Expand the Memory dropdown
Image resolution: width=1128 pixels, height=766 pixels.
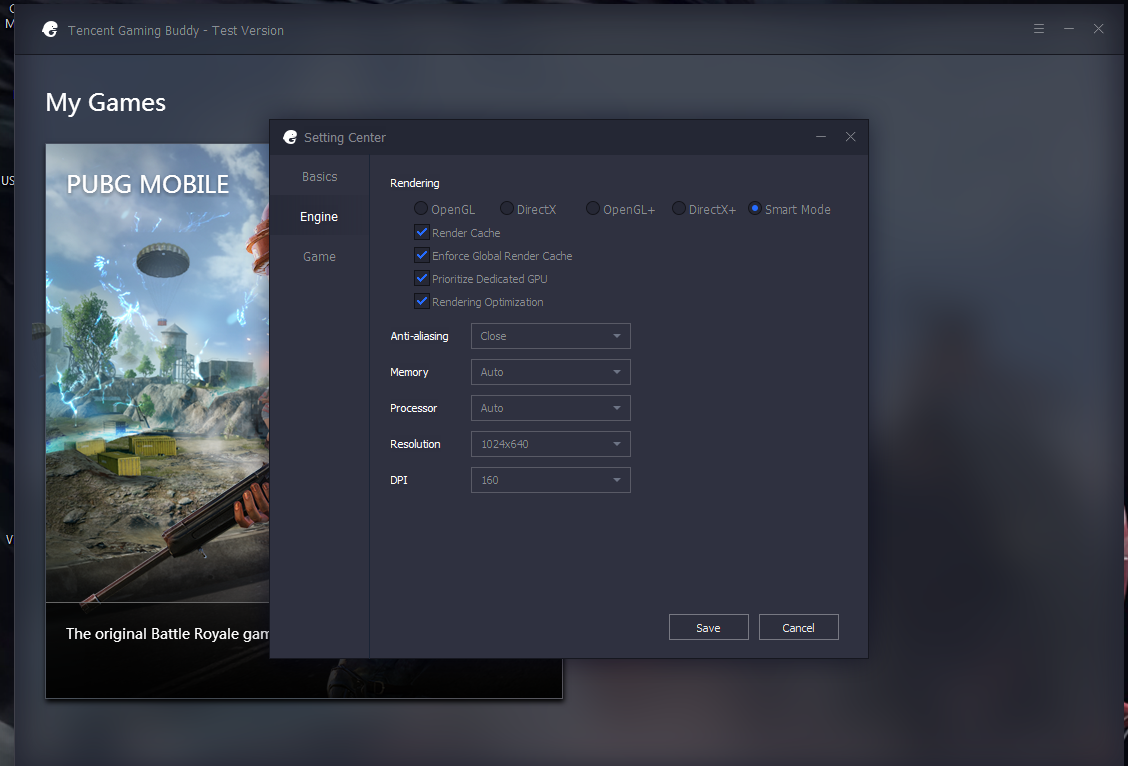[550, 372]
